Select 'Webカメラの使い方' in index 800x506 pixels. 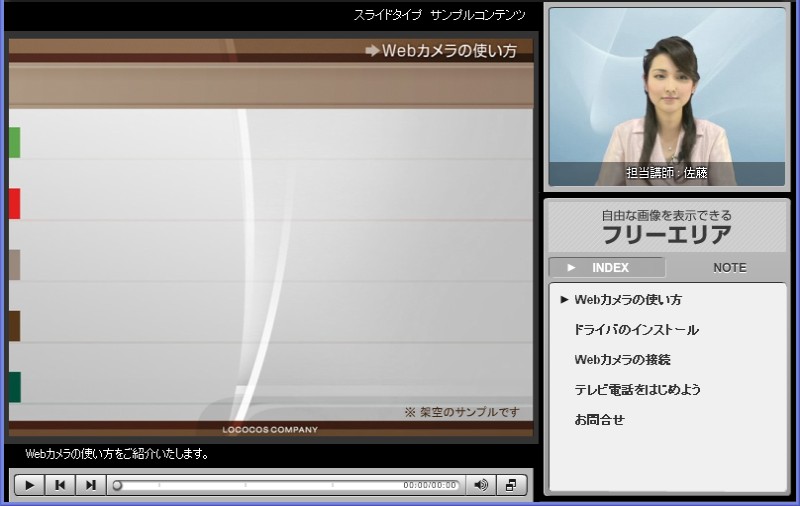(628, 299)
